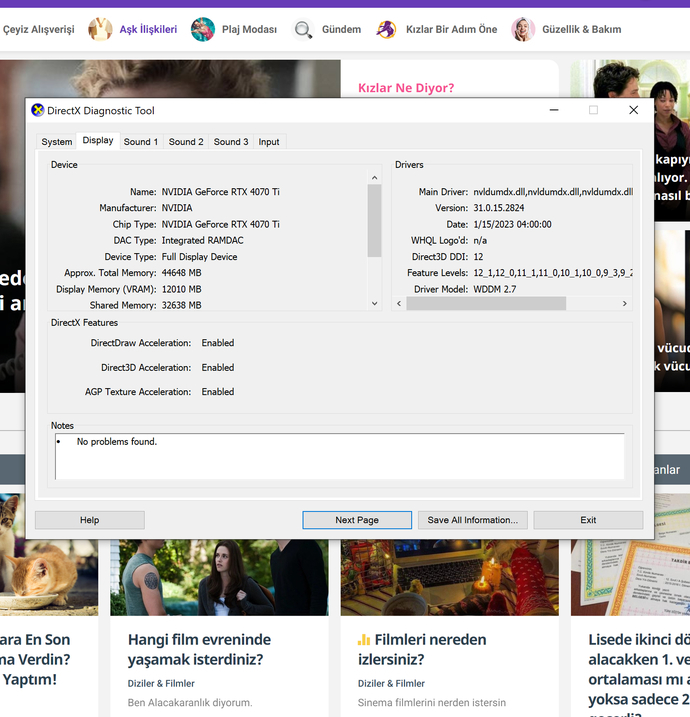Click Diziler & Filmler under Hangi film
Image resolution: width=690 pixels, height=717 pixels.
click(161, 683)
